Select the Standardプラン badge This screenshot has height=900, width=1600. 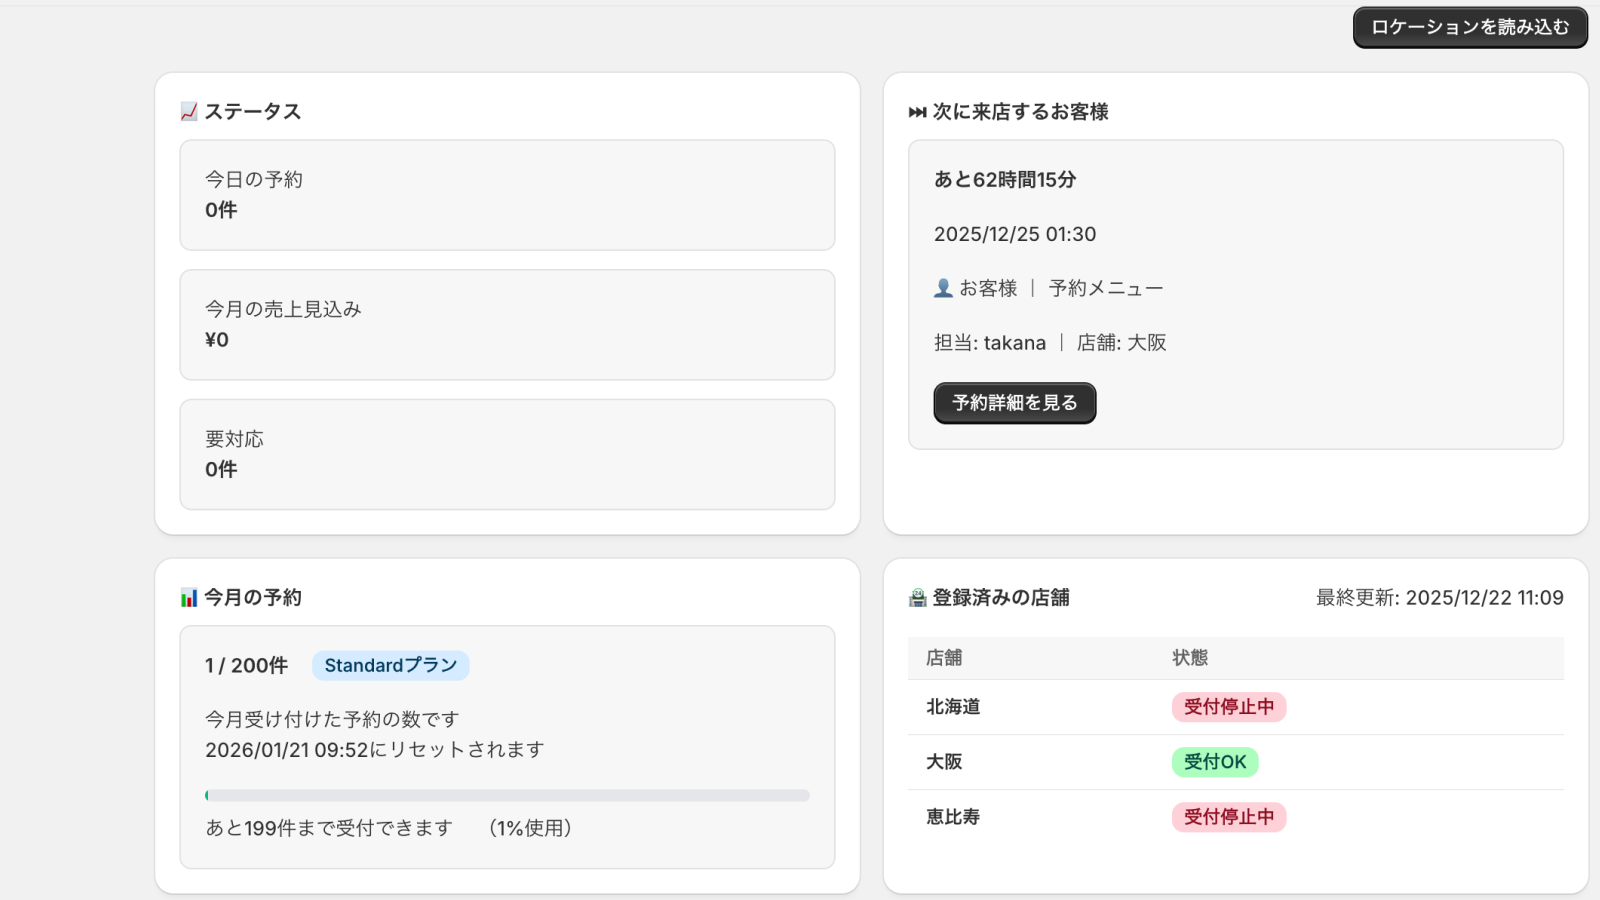pyautogui.click(x=390, y=665)
